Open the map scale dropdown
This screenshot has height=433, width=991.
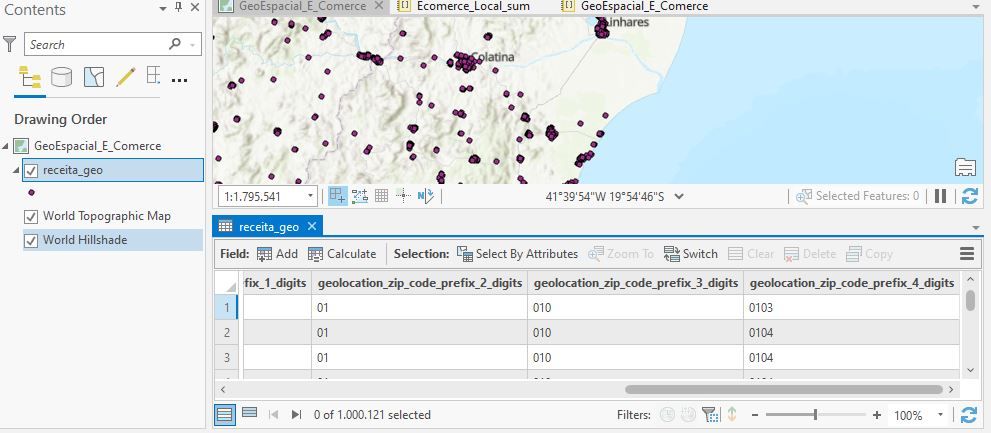point(310,196)
